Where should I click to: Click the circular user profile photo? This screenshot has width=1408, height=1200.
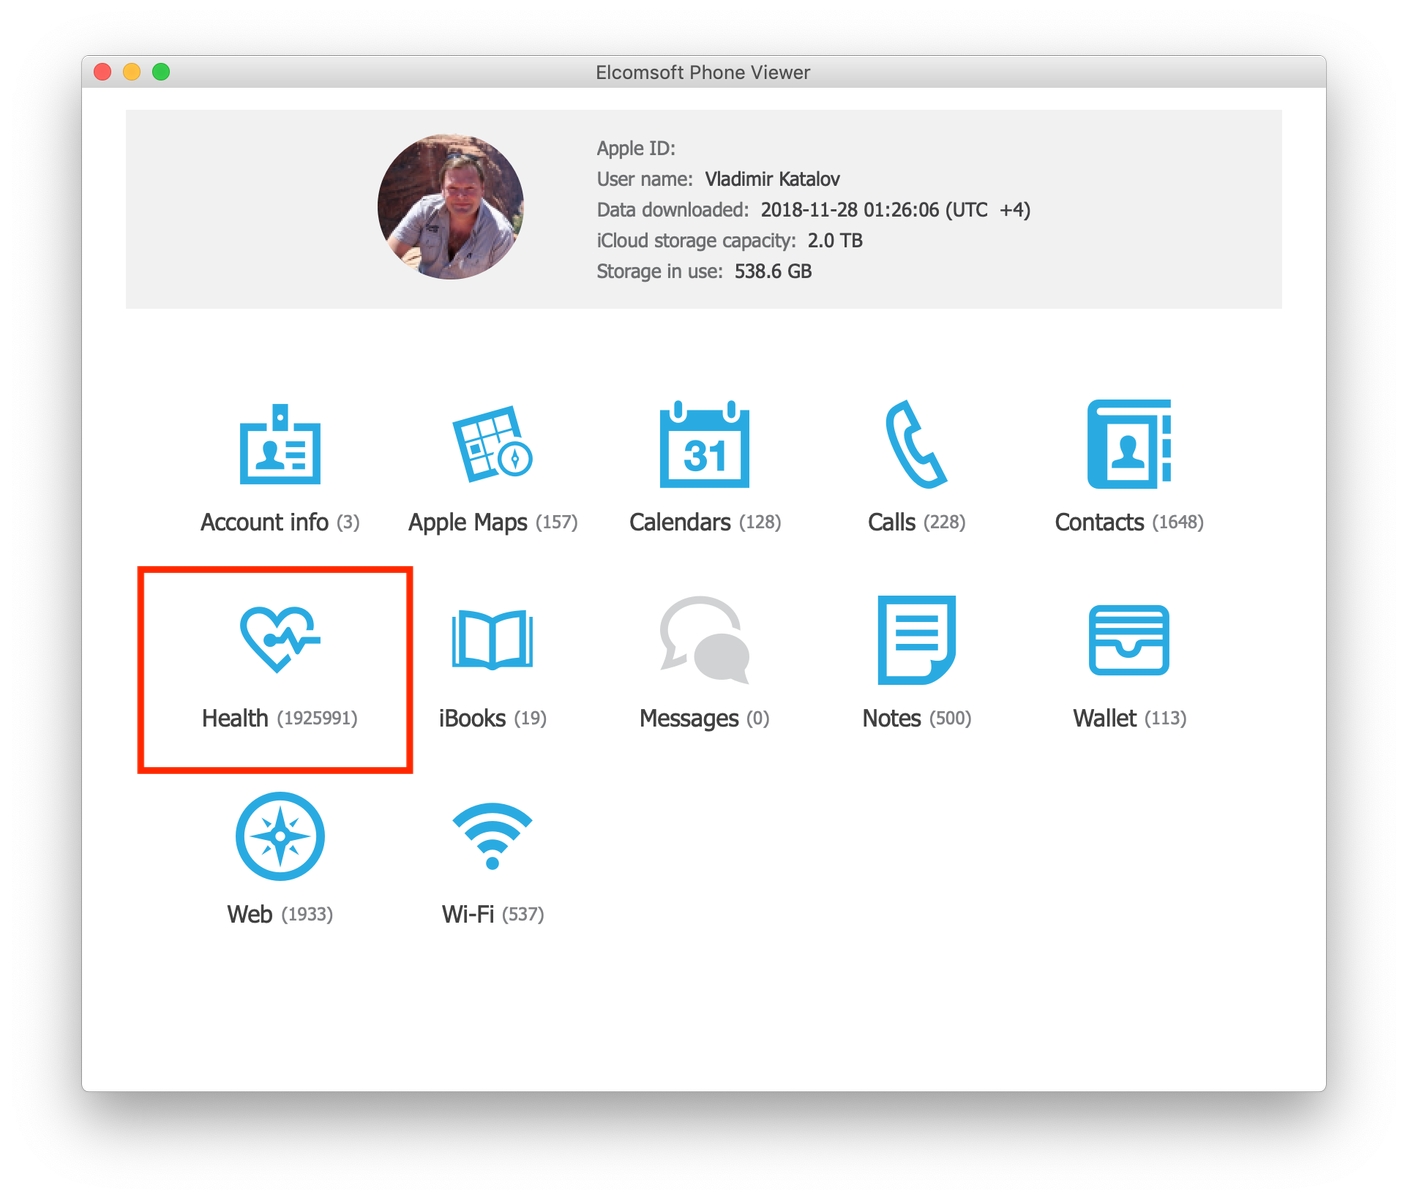(x=450, y=207)
